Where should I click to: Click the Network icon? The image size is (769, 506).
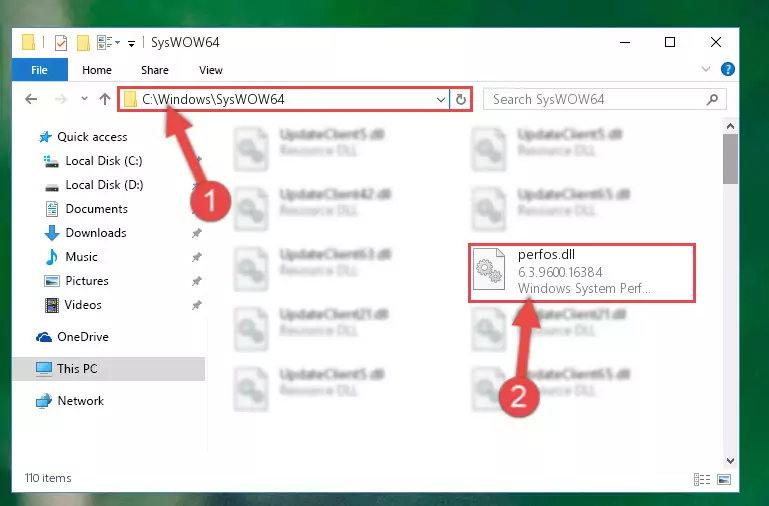[x=44, y=401]
